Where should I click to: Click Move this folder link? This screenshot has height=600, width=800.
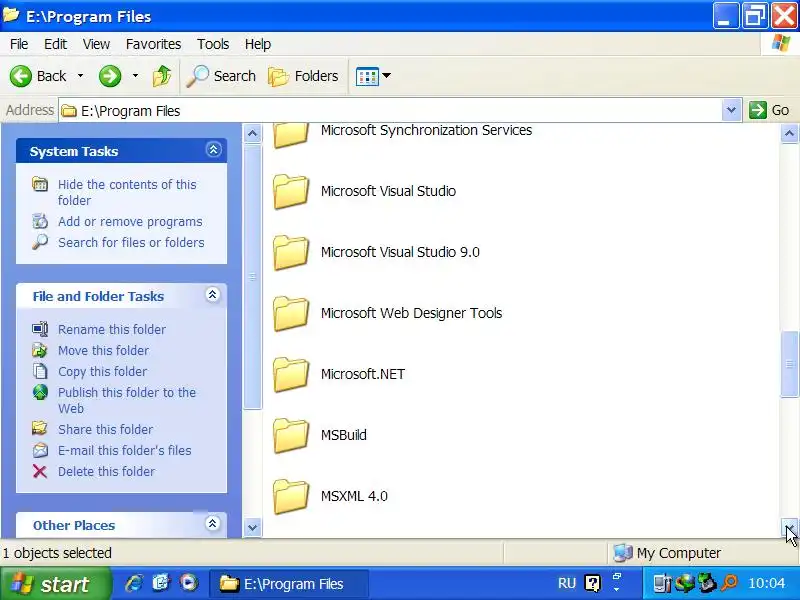point(104,351)
